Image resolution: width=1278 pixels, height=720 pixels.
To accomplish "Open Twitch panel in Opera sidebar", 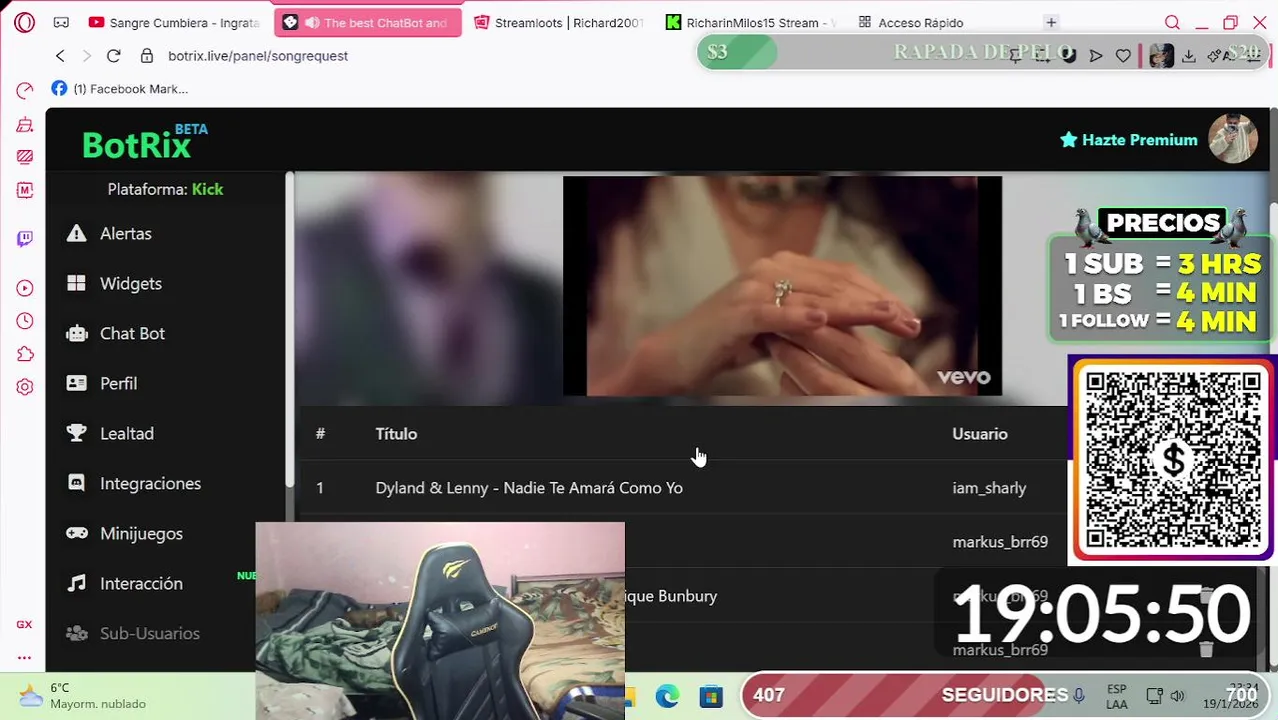I will point(25,238).
